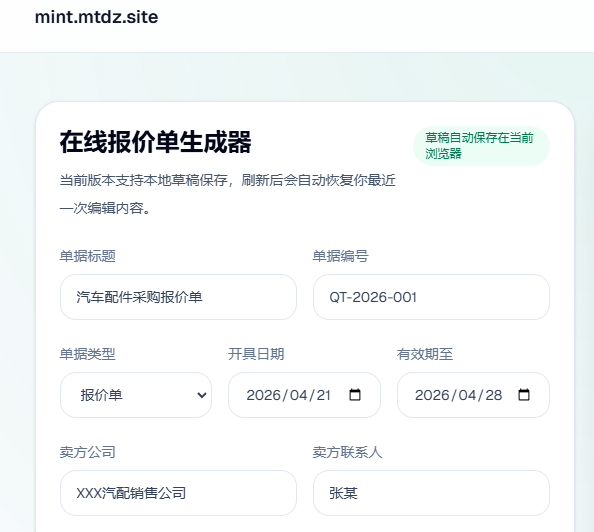Select the month 04 in 有效期至
This screenshot has height=532, width=594.
click(467, 395)
